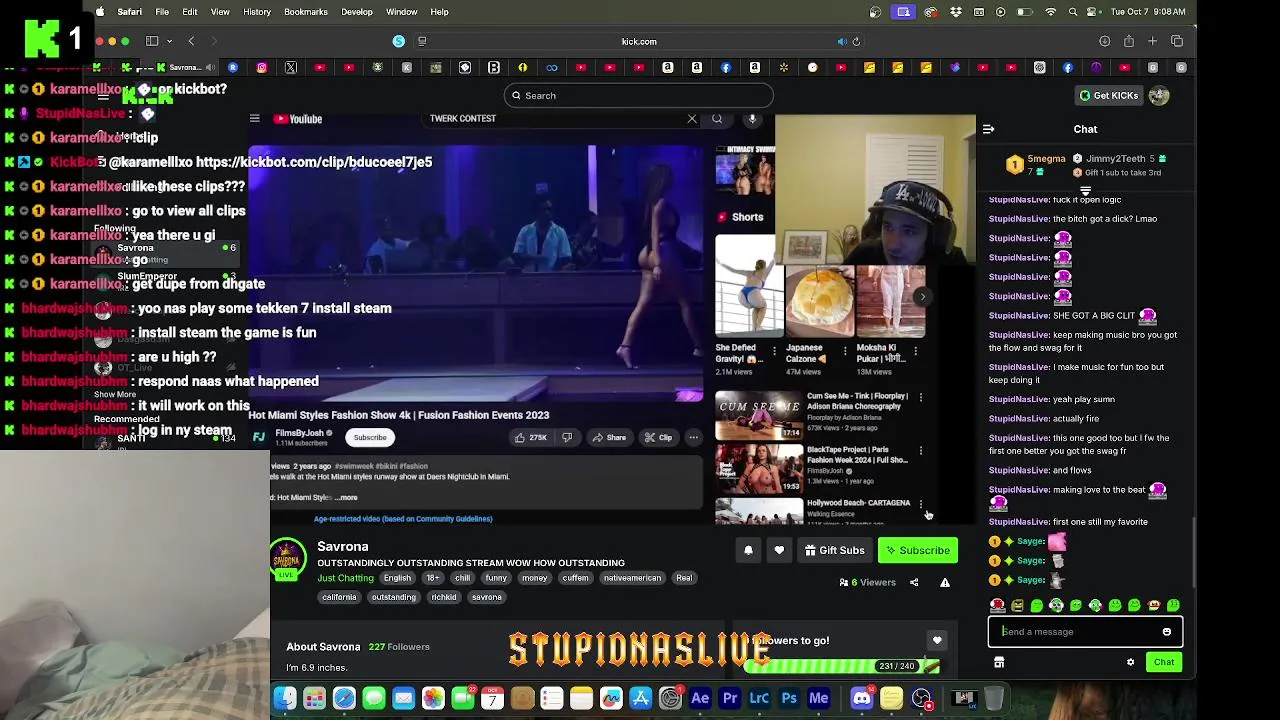Click the green Subscribe button

pos(917,550)
